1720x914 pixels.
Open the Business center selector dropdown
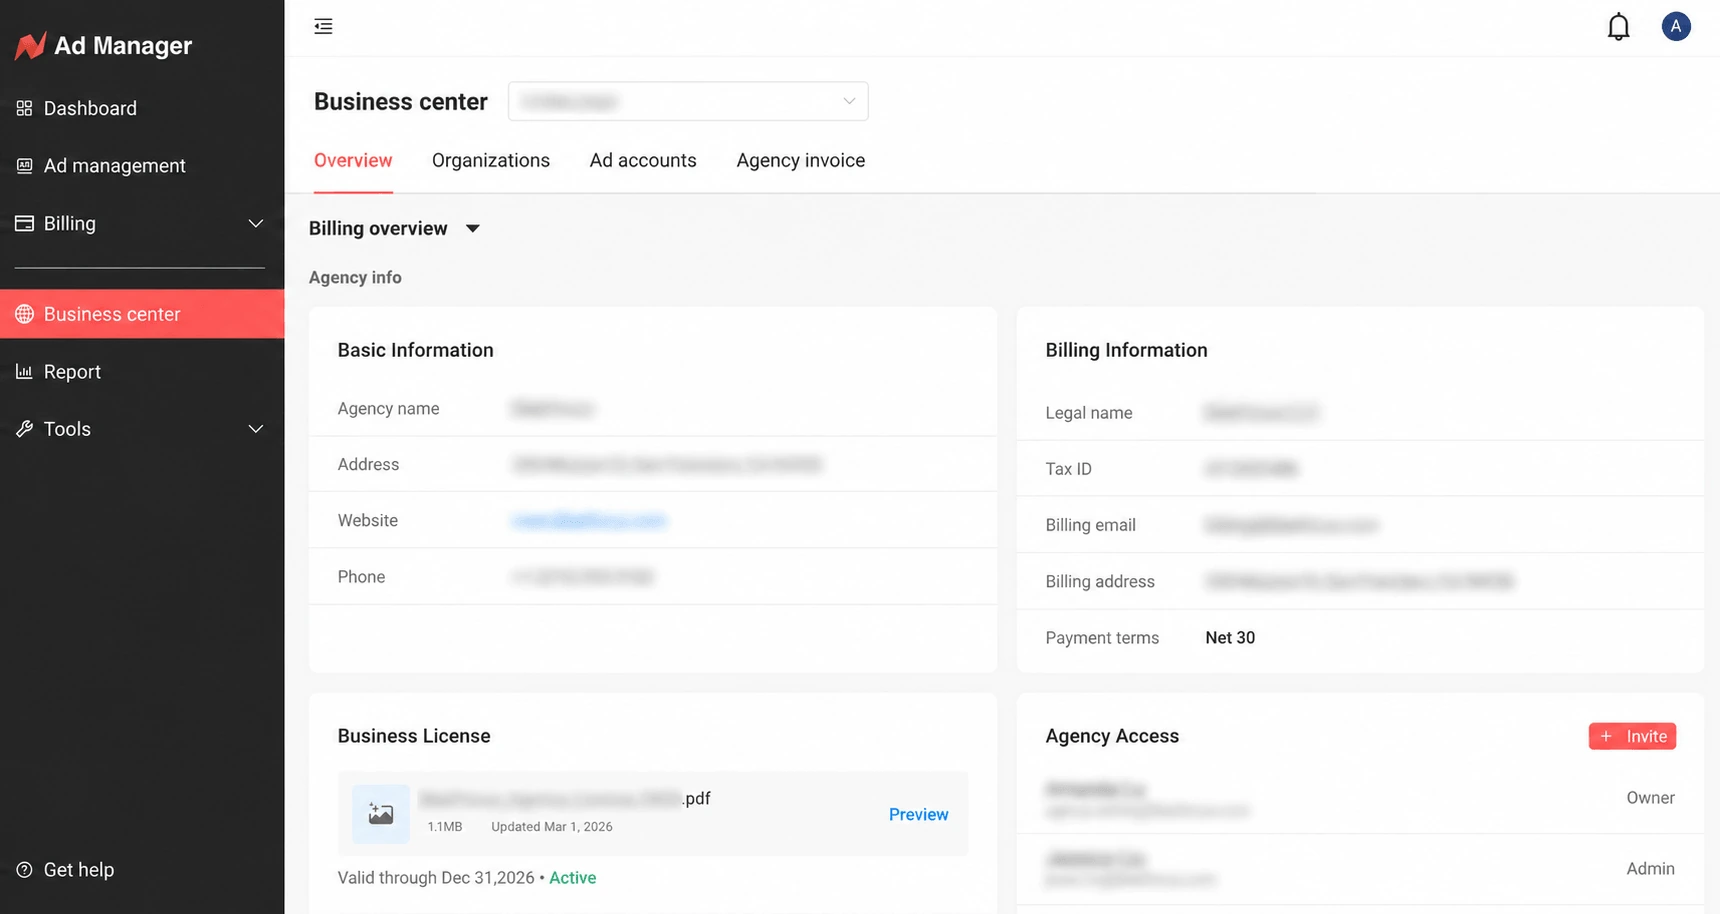tap(688, 101)
